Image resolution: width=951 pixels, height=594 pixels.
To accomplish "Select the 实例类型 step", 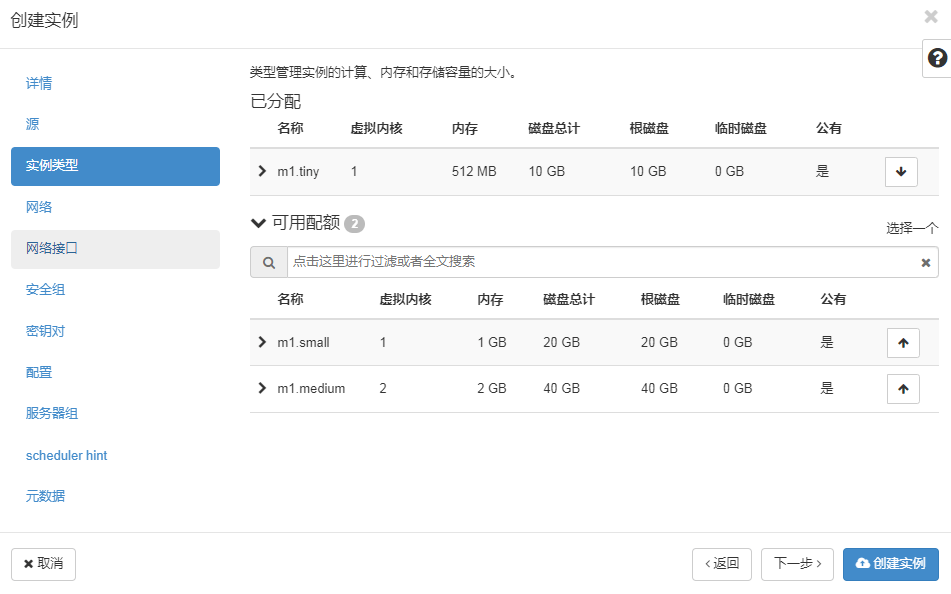I will [x=115, y=166].
